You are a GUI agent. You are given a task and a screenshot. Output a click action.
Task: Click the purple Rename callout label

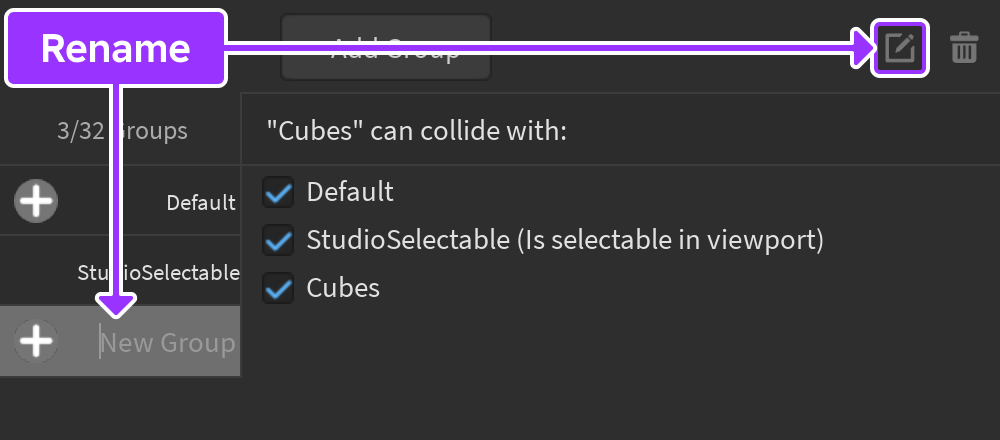click(x=116, y=48)
